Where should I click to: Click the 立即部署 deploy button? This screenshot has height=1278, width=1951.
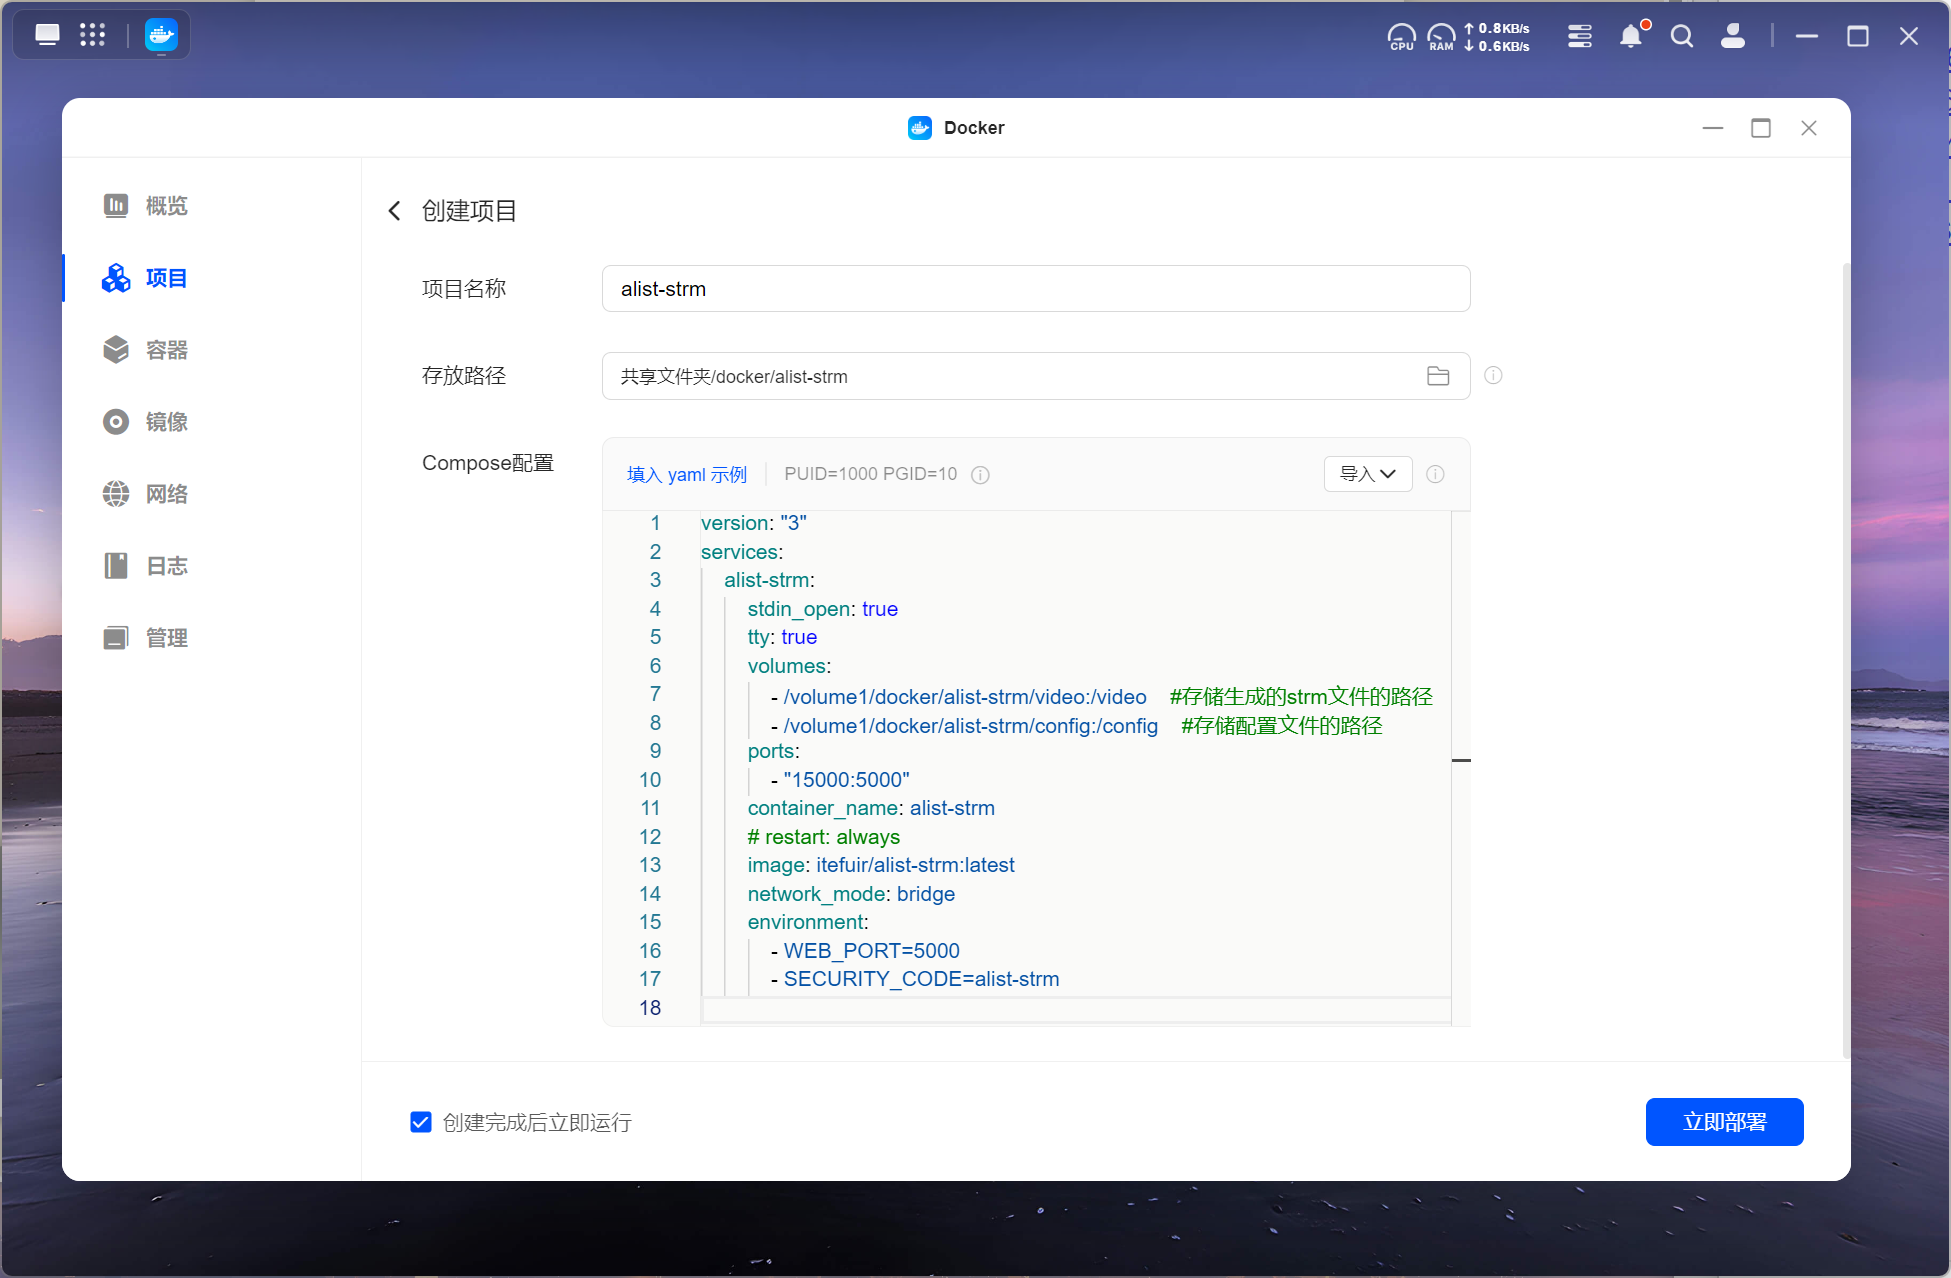pos(1724,1122)
